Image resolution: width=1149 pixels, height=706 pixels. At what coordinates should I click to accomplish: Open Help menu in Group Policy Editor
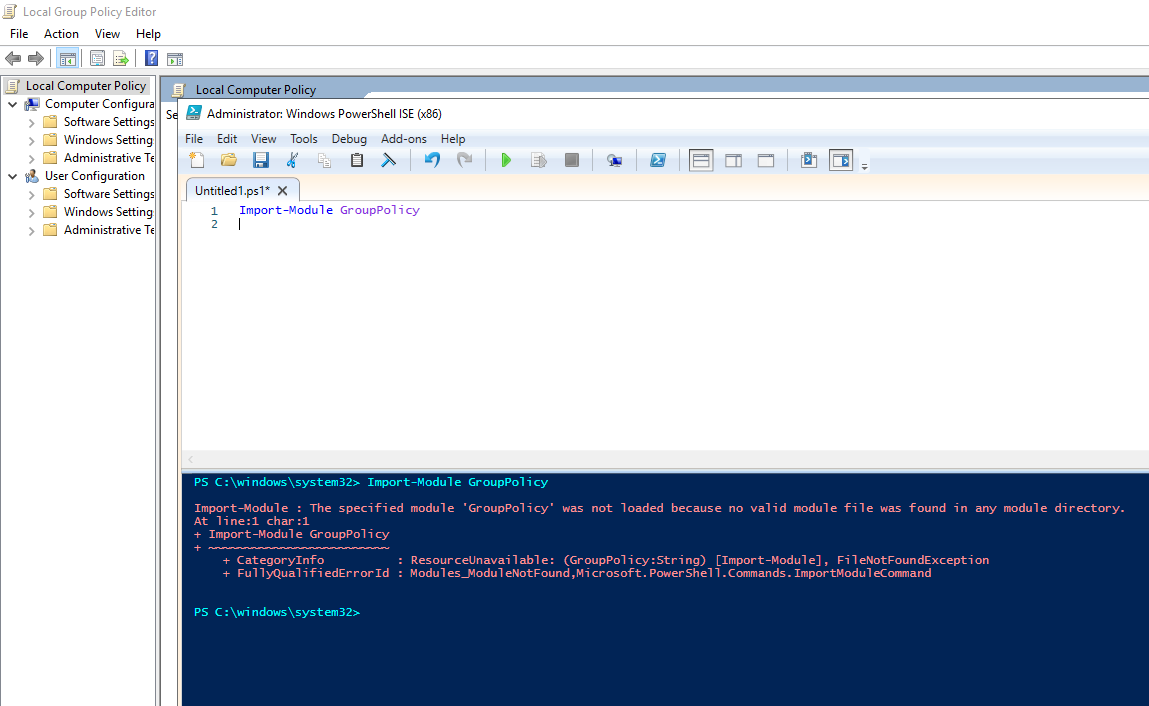coord(148,34)
